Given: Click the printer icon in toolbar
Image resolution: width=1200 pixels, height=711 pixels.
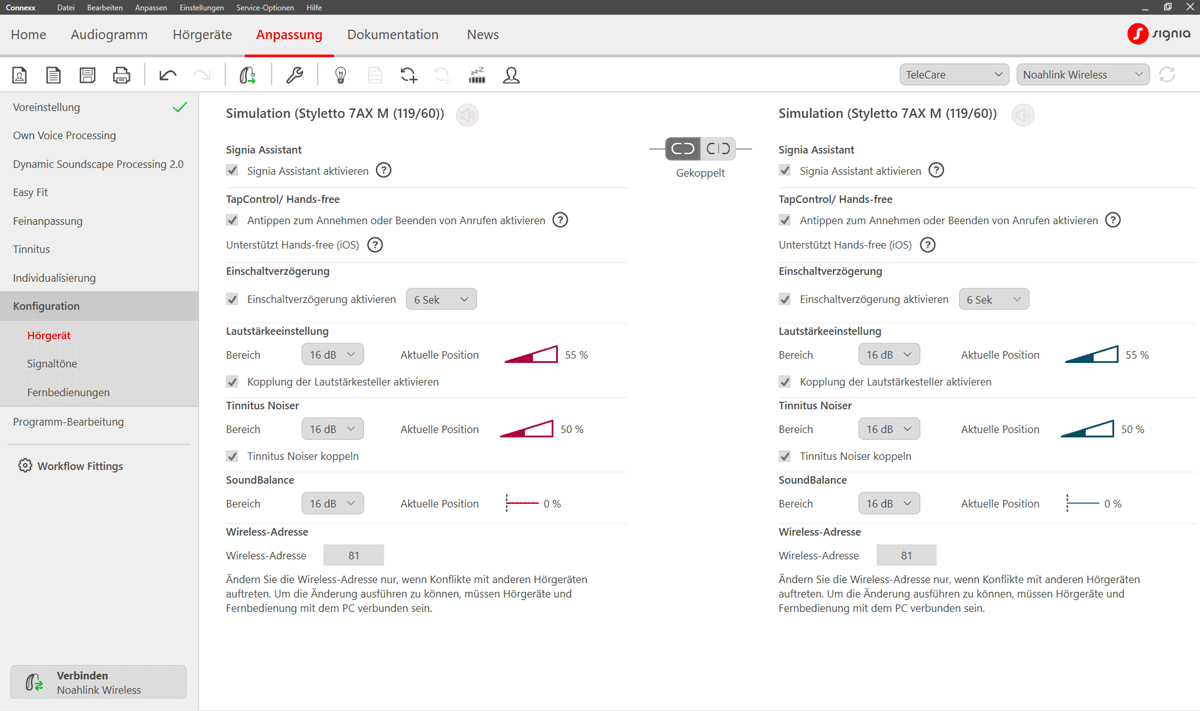Looking at the screenshot, I should 121,75.
